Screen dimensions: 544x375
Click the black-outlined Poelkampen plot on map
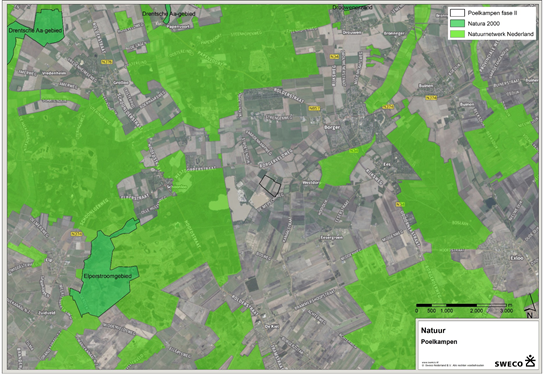[x=270, y=186]
